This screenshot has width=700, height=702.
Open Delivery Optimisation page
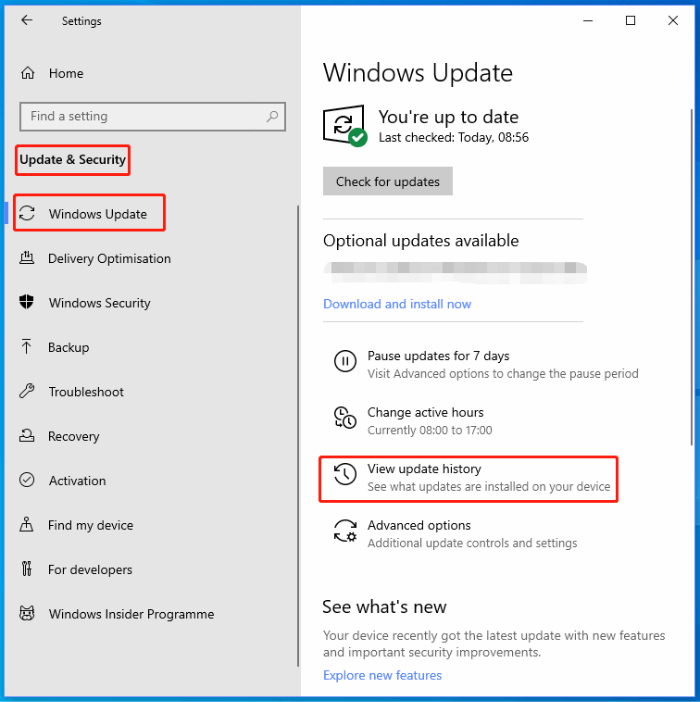tap(109, 258)
